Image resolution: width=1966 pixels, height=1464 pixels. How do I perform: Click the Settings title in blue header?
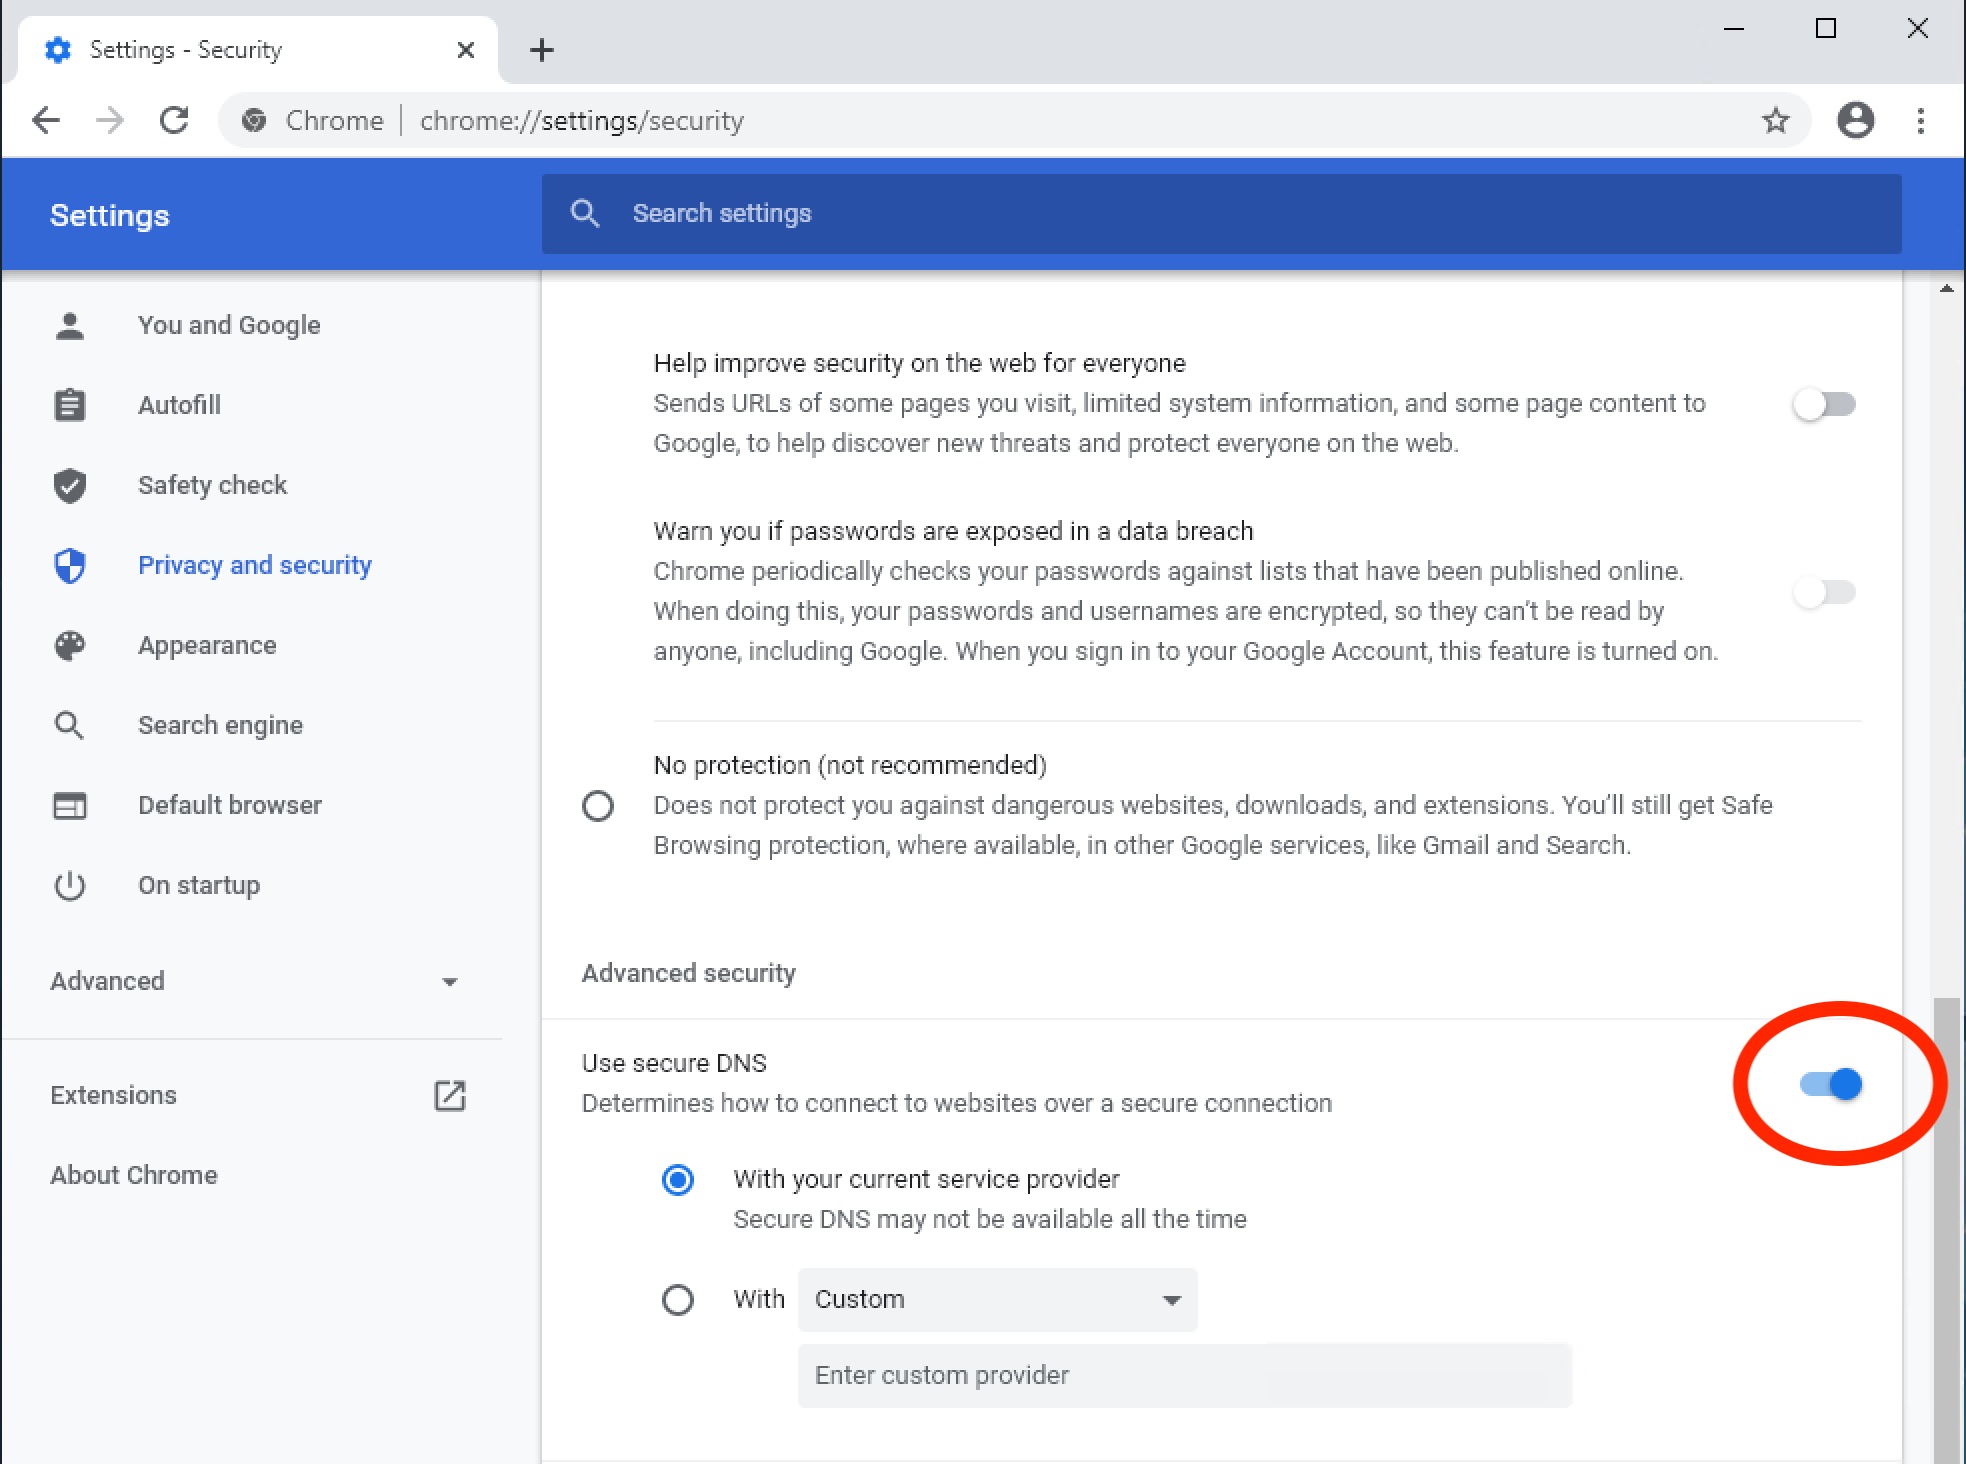point(110,215)
